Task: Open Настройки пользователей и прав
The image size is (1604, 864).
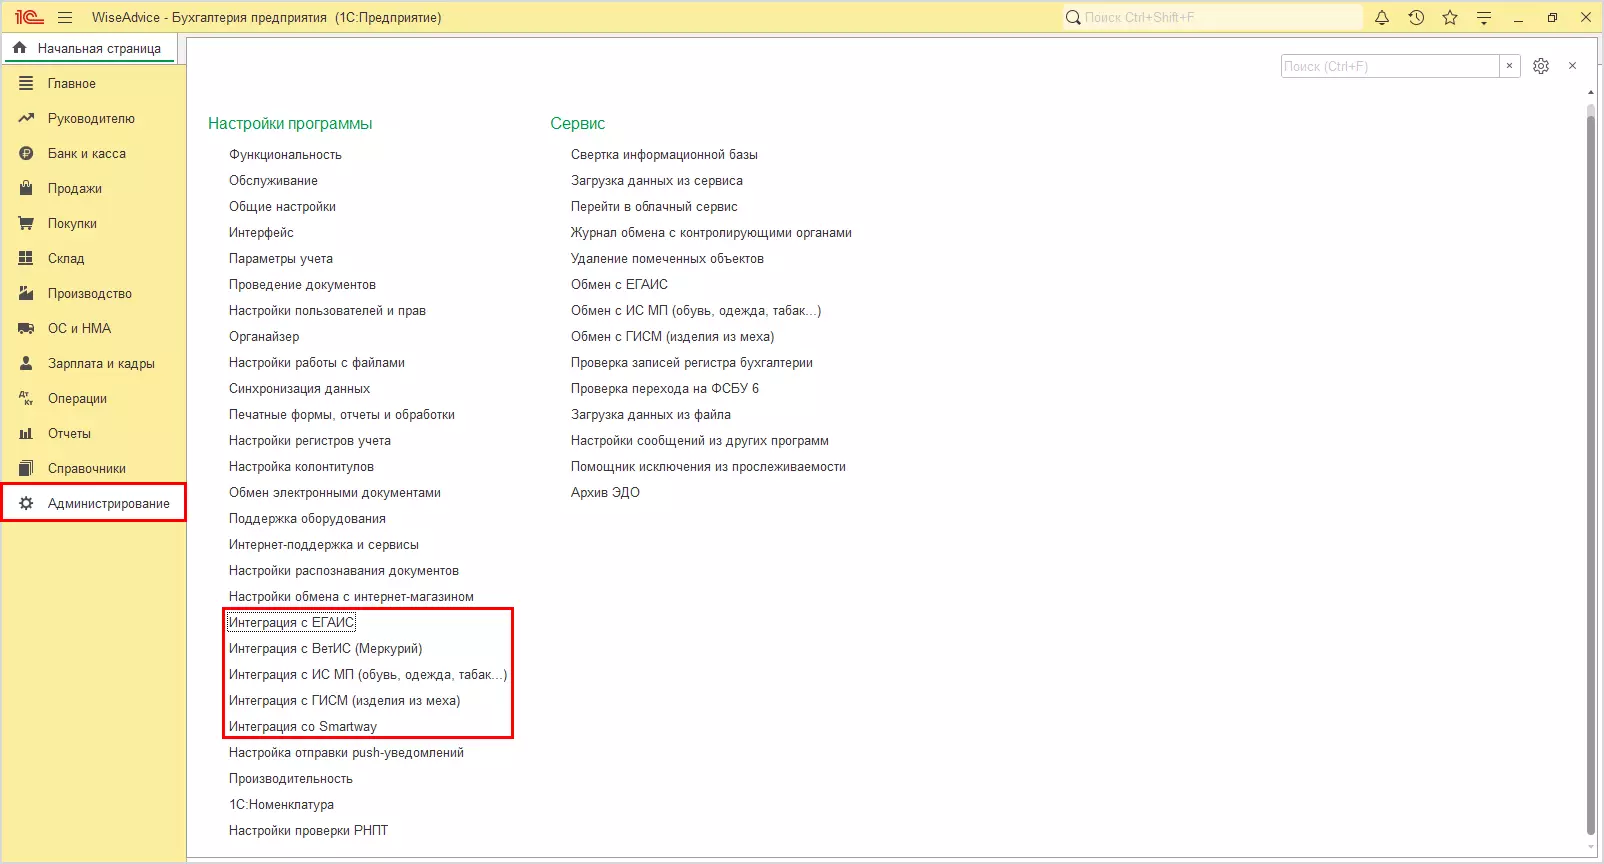Action: click(x=327, y=311)
